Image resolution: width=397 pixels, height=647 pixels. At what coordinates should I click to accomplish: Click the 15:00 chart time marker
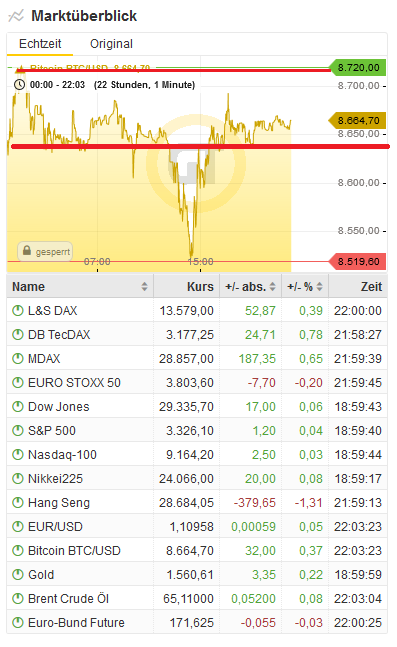click(x=201, y=262)
